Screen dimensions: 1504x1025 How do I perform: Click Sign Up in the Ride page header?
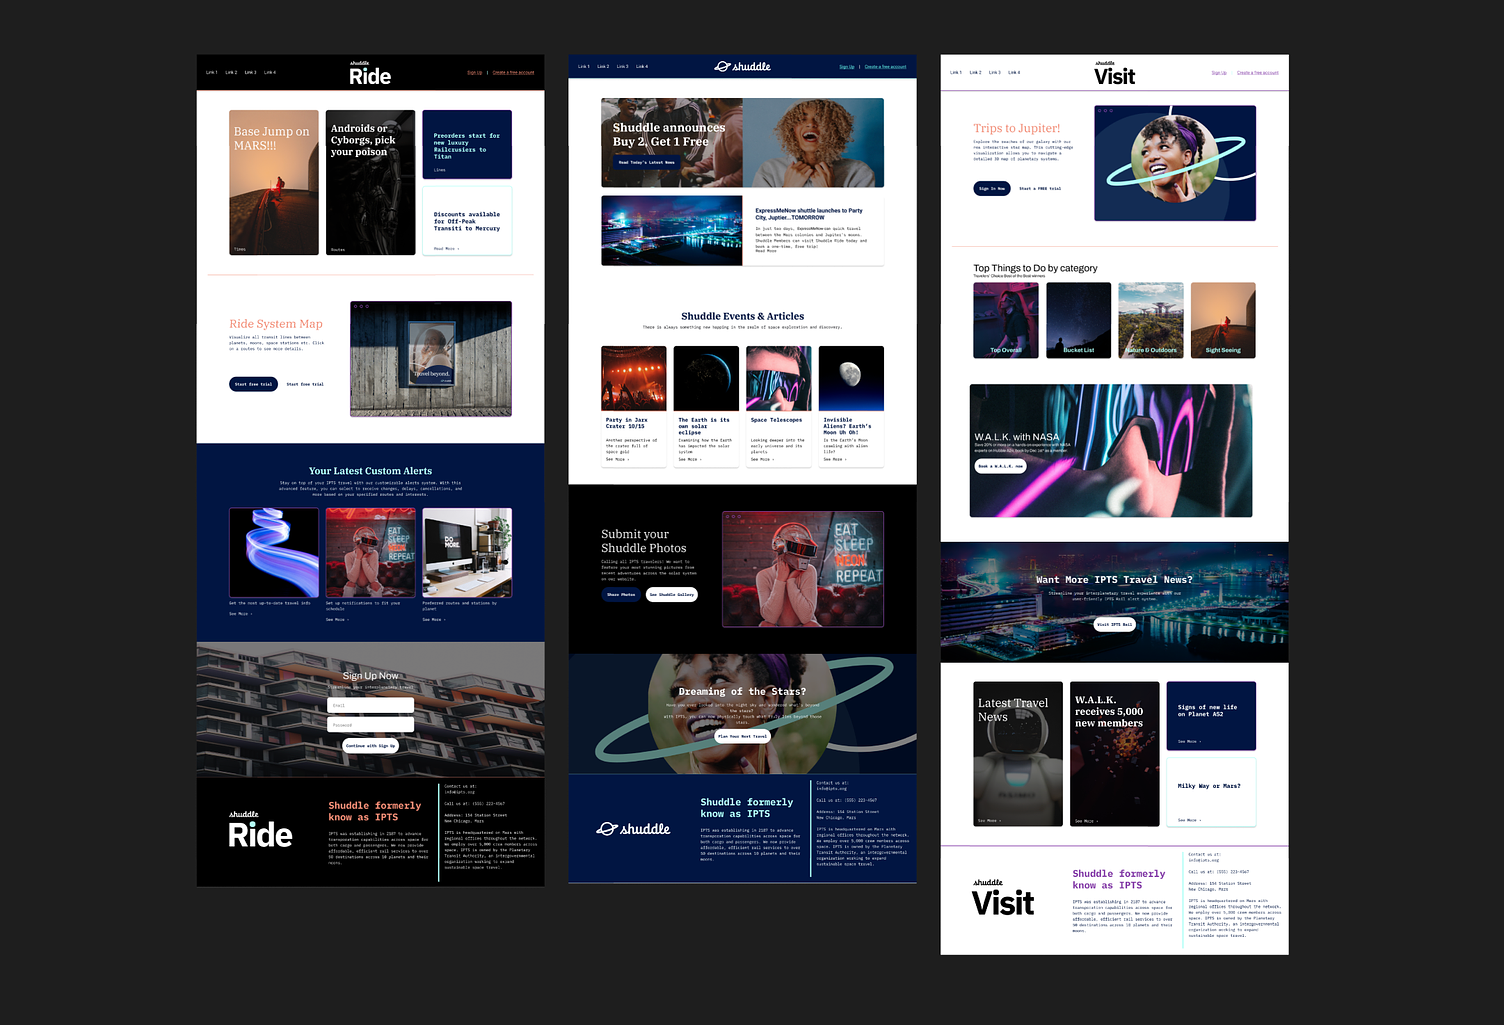click(475, 72)
